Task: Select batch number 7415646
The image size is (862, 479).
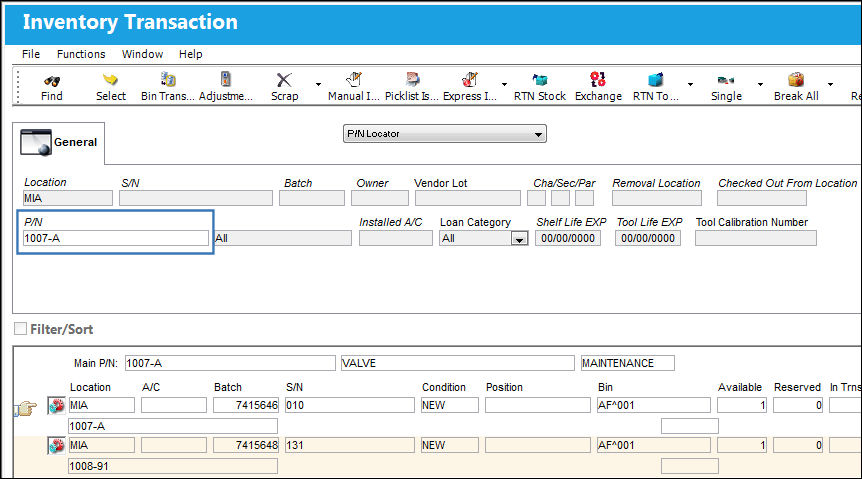Action: click(246, 405)
